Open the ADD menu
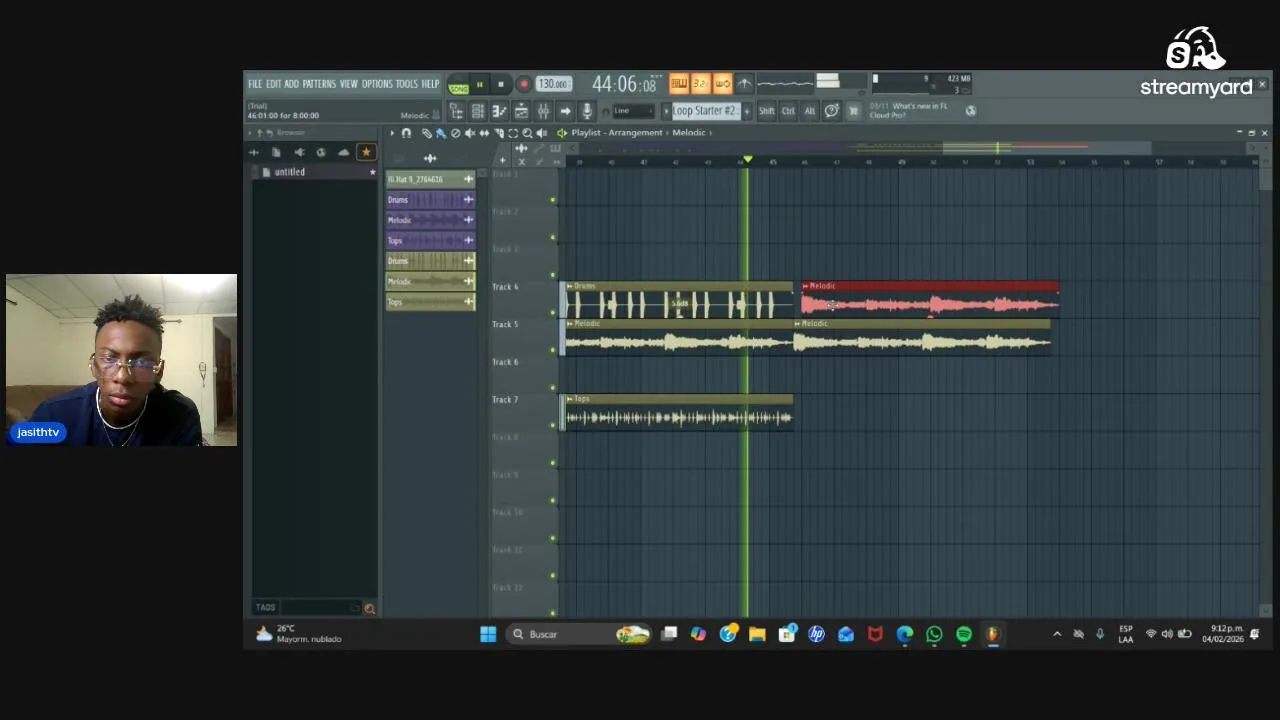The width and height of the screenshot is (1280, 720). (x=291, y=84)
